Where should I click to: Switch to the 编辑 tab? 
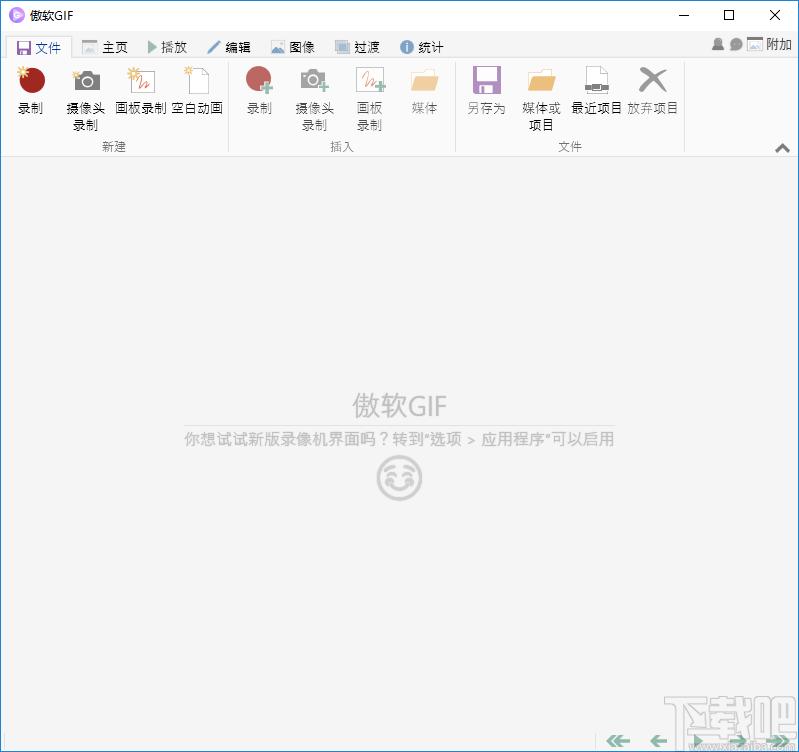coord(229,47)
